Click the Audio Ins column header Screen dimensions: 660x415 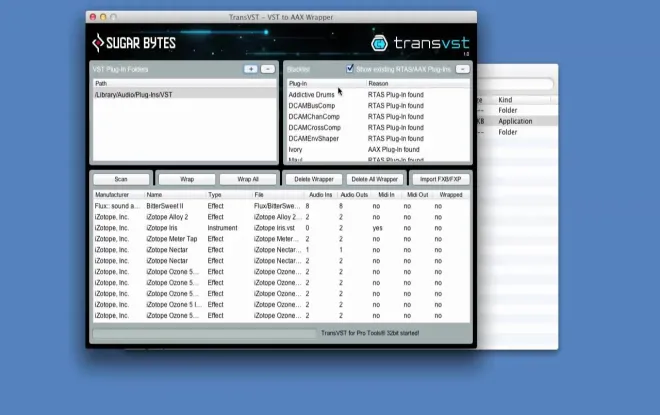click(x=320, y=195)
